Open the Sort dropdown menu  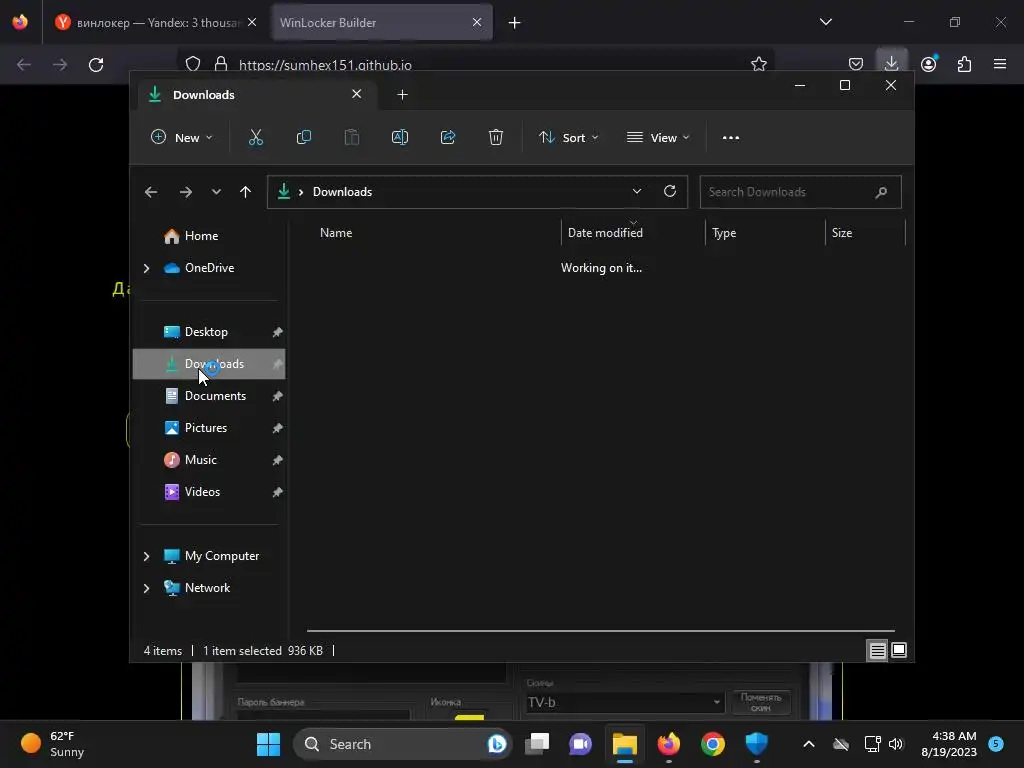568,138
